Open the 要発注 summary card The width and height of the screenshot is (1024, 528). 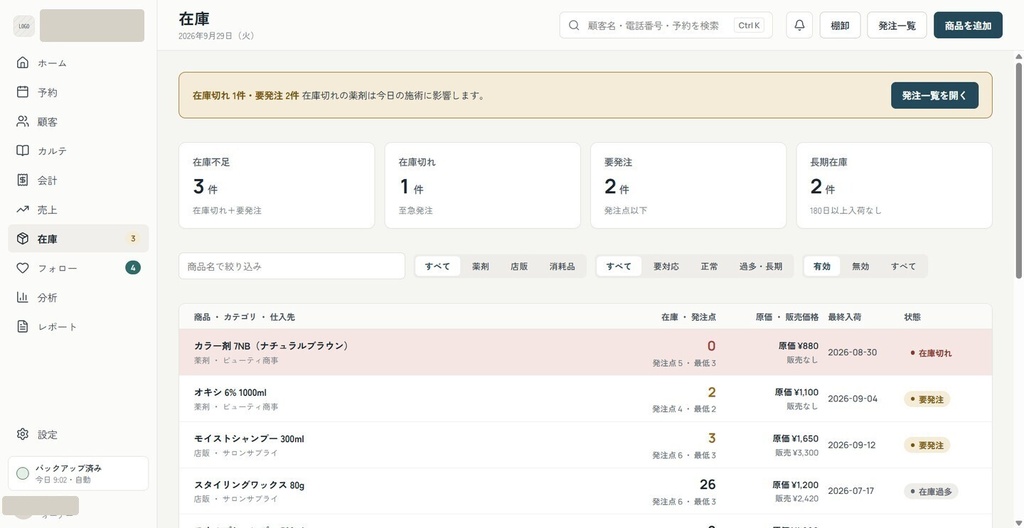[x=688, y=186]
